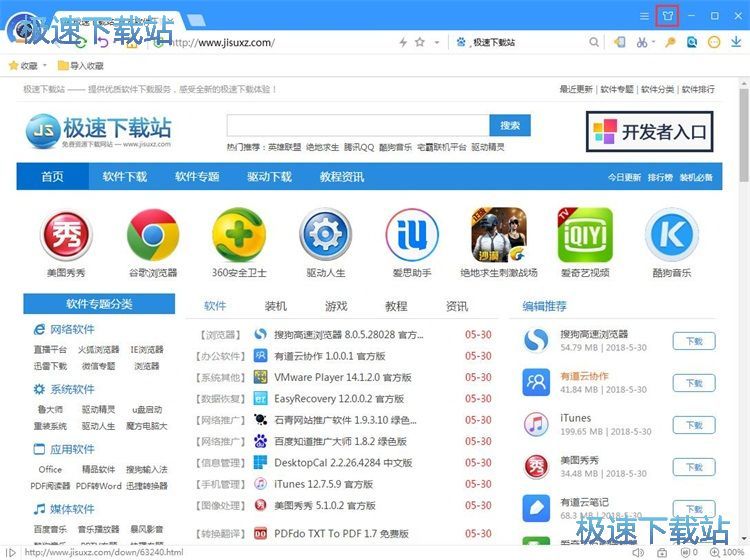Open the scissors screenshot tool
750x560 pixels.
pos(641,43)
